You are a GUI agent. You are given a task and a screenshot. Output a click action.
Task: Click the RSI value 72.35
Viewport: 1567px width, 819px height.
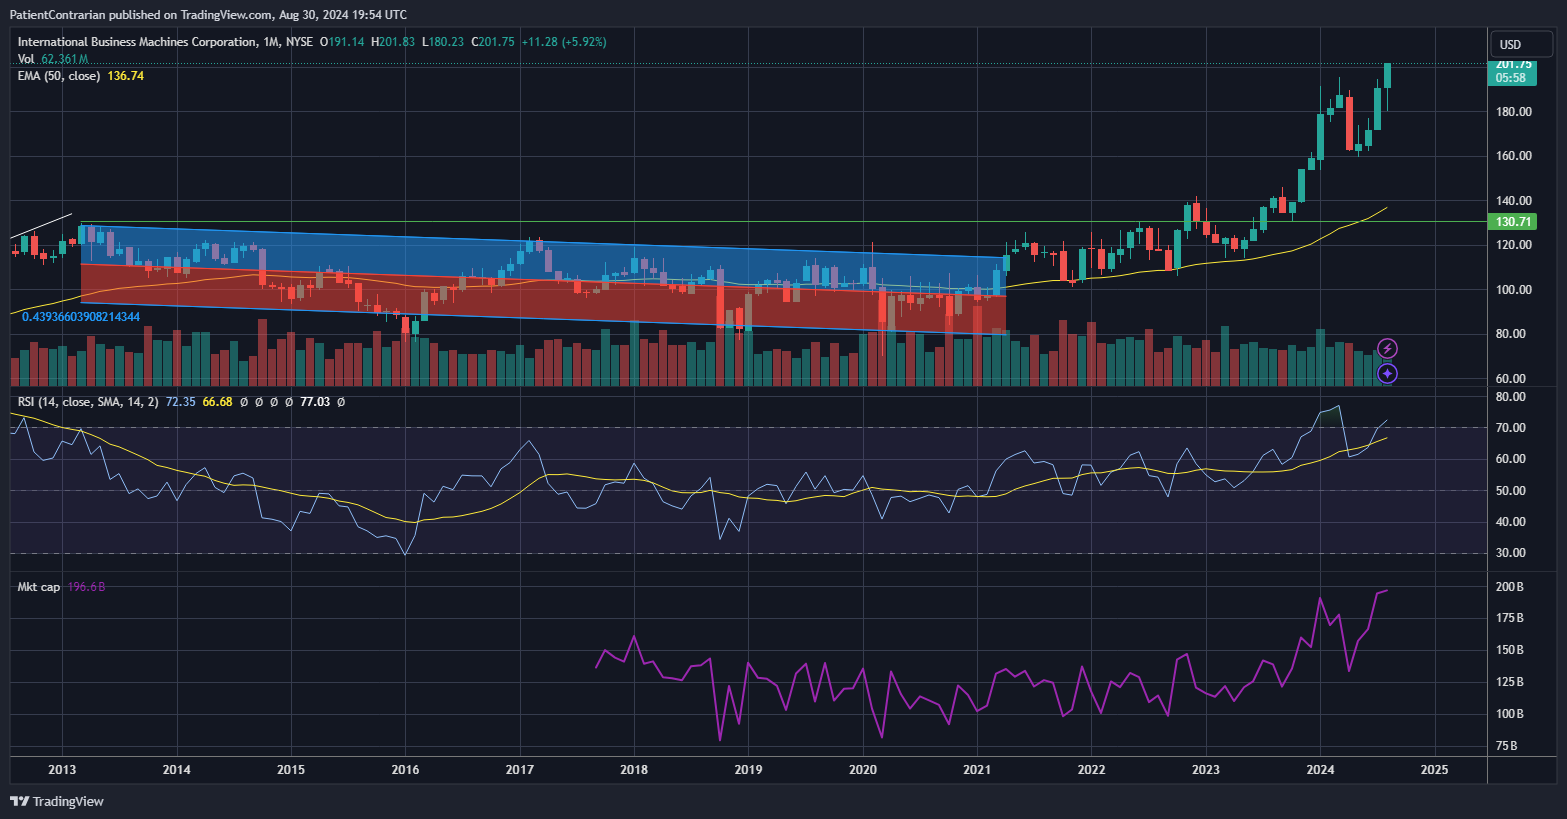(x=180, y=402)
